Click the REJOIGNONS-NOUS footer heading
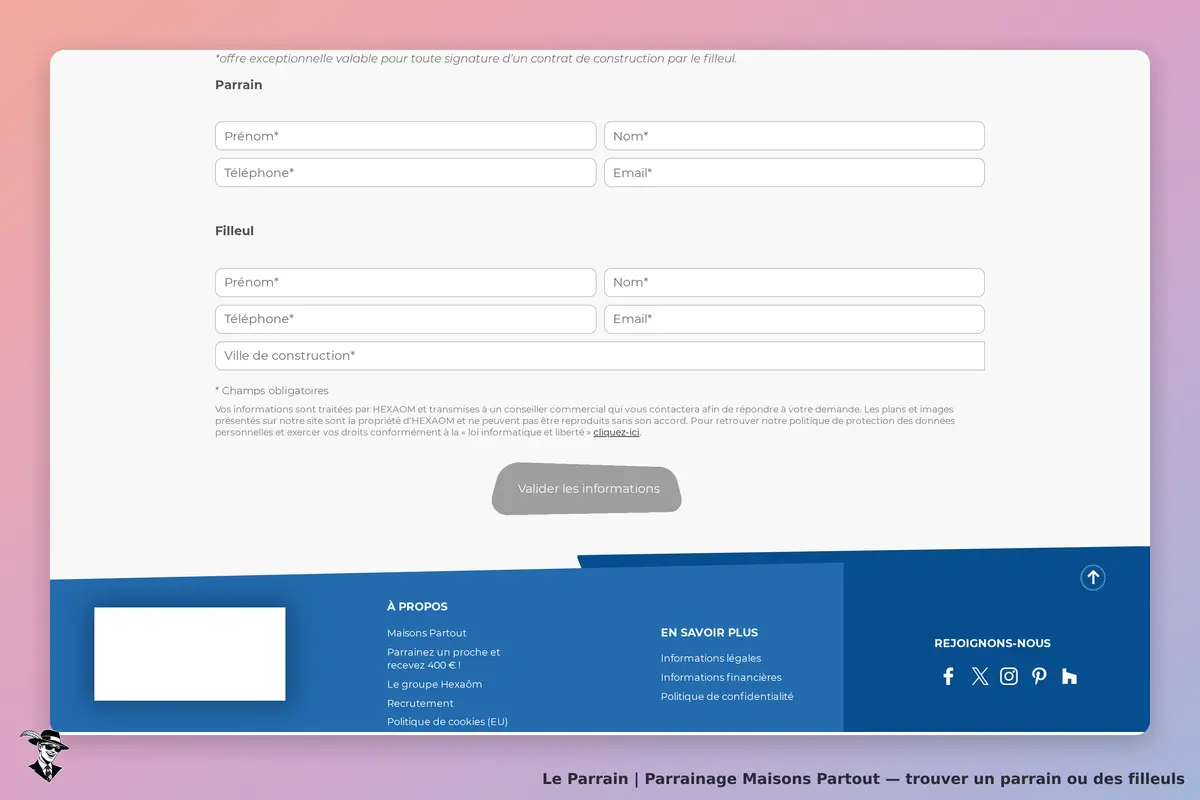Viewport: 1200px width, 800px height. coord(992,643)
